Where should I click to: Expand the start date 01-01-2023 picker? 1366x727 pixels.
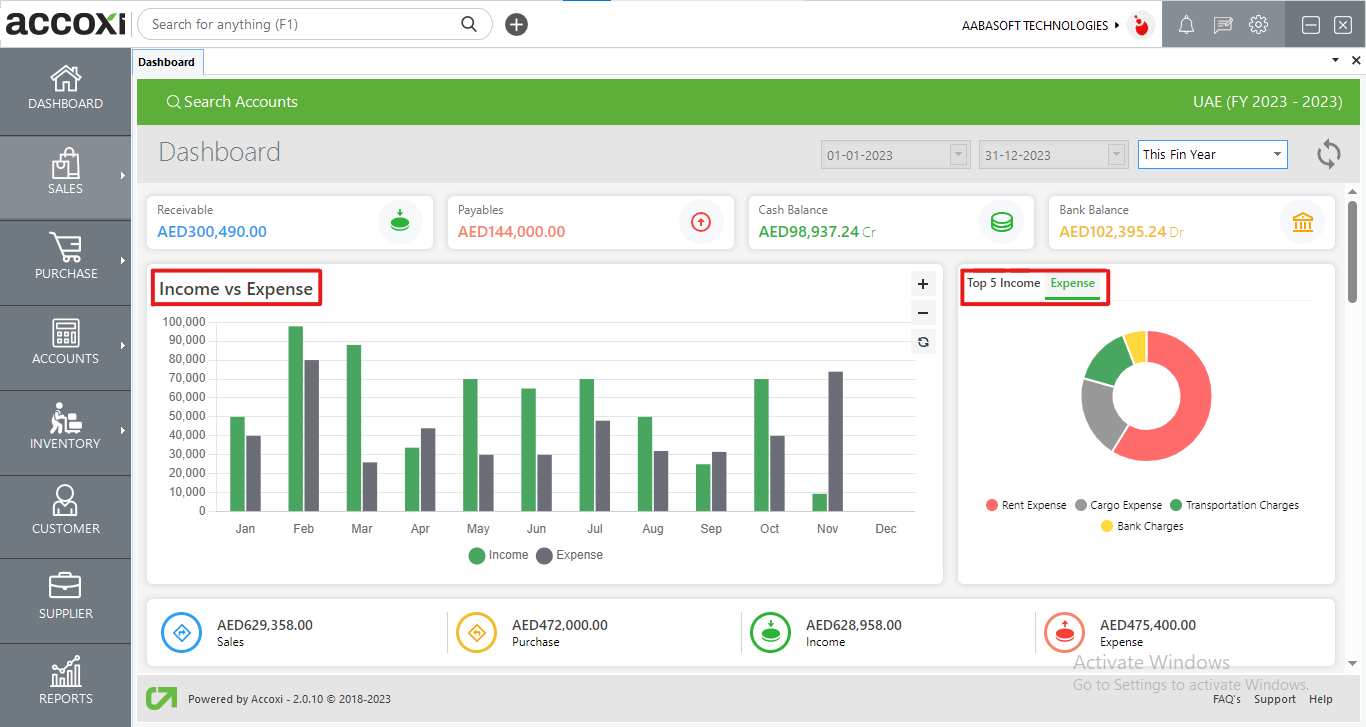click(959, 155)
